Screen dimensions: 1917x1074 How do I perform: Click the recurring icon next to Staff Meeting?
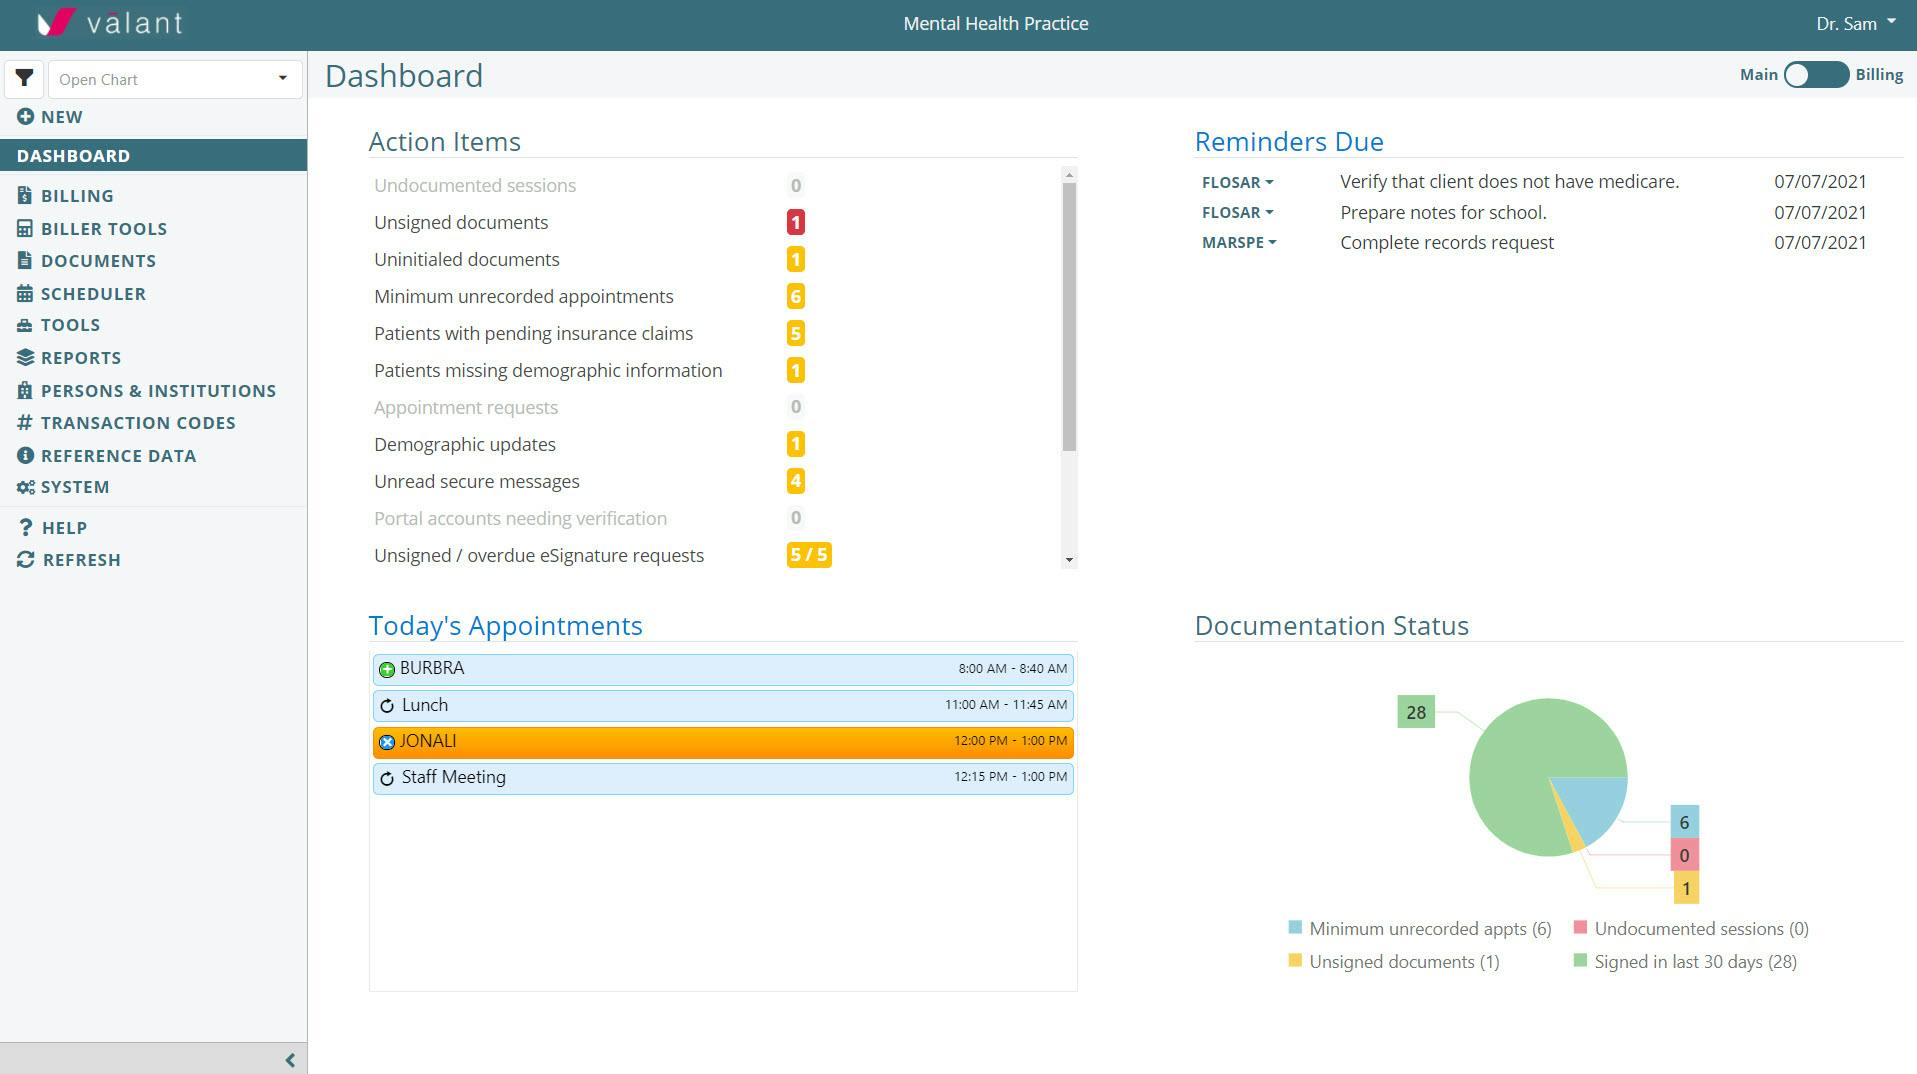pos(387,777)
